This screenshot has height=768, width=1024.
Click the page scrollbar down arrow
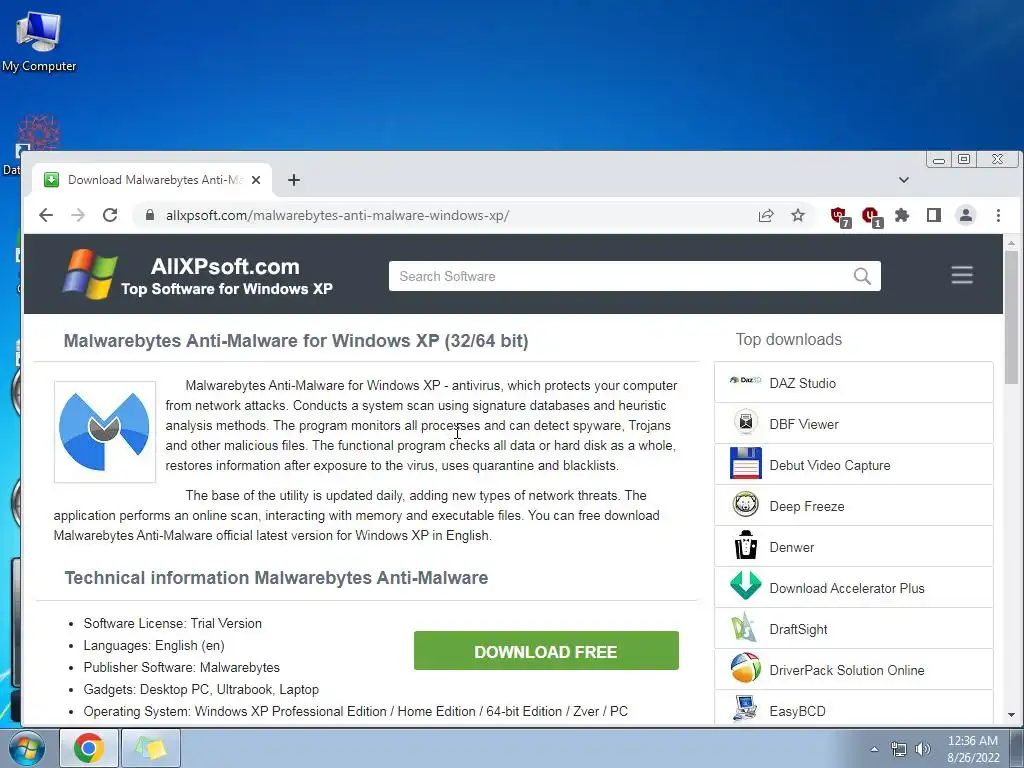pos(1011,715)
